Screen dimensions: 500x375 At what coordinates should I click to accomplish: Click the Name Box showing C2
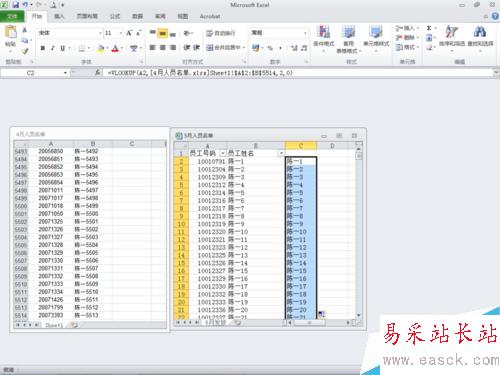pyautogui.click(x=31, y=73)
